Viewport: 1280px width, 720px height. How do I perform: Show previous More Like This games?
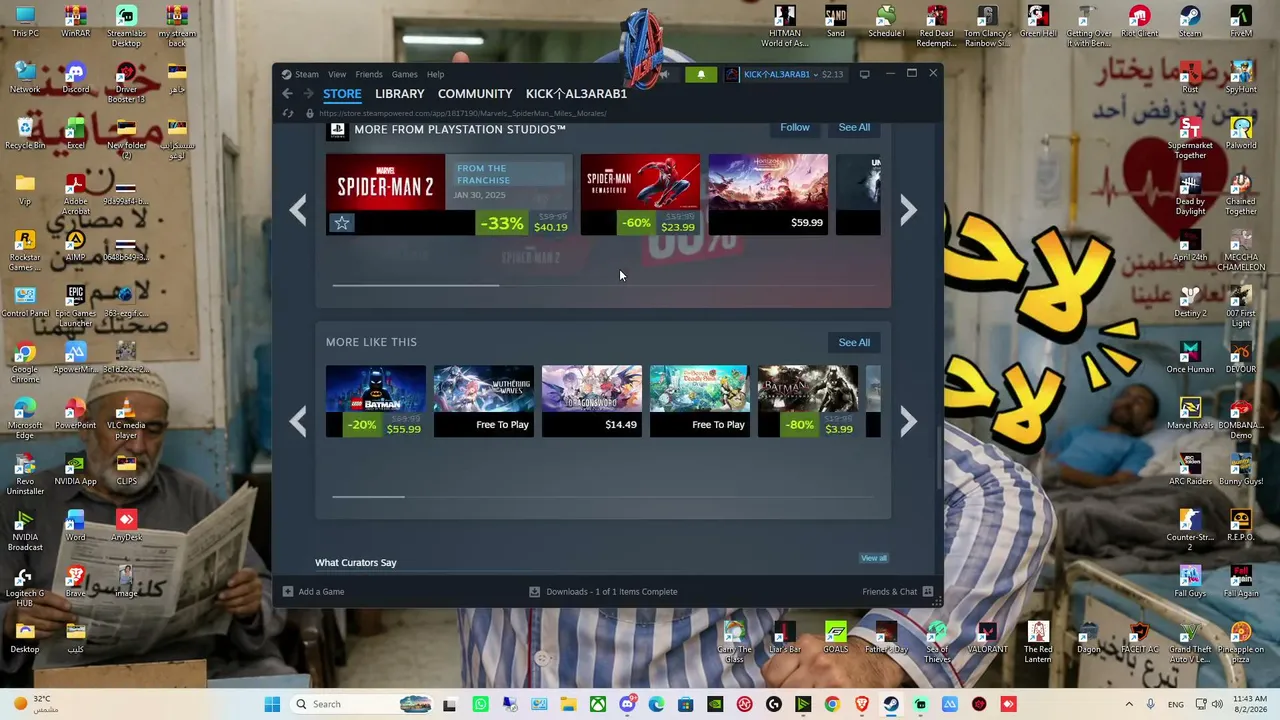point(298,421)
